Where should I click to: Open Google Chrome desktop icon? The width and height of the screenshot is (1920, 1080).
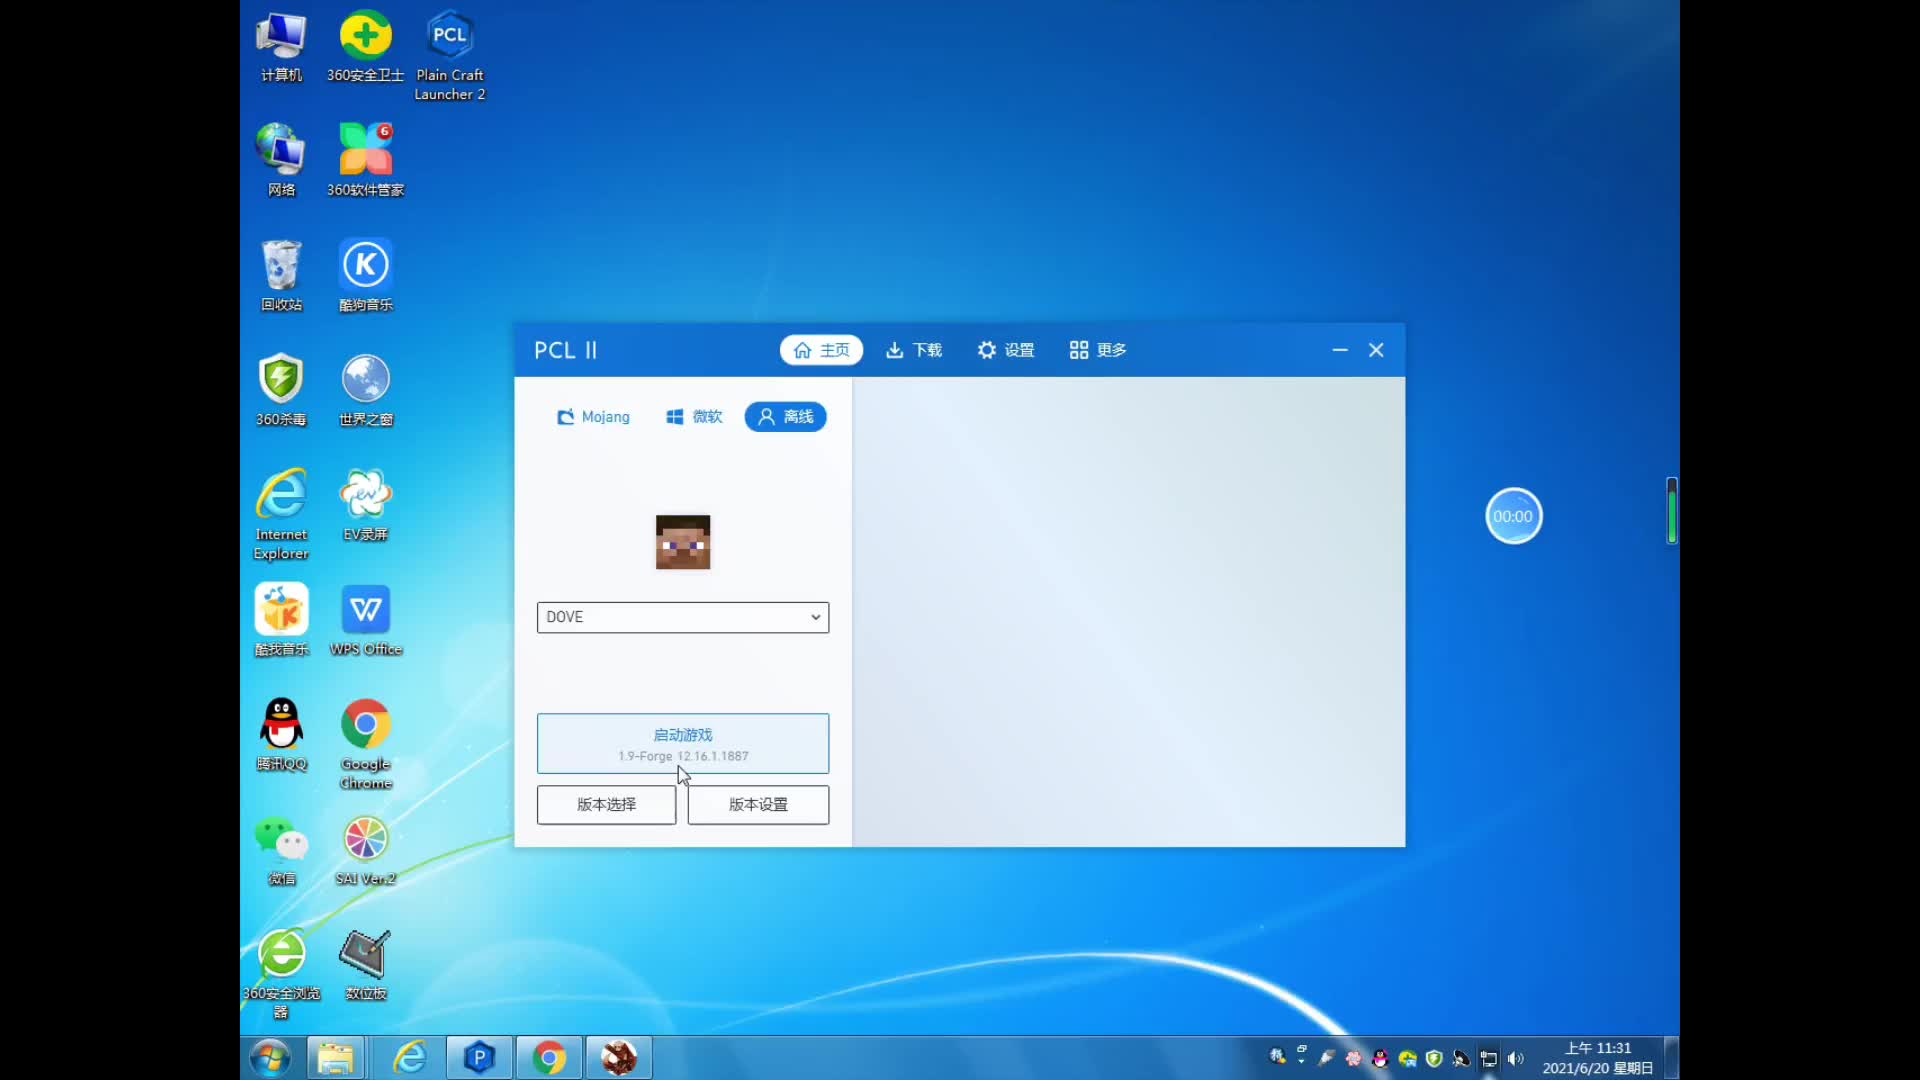365,725
